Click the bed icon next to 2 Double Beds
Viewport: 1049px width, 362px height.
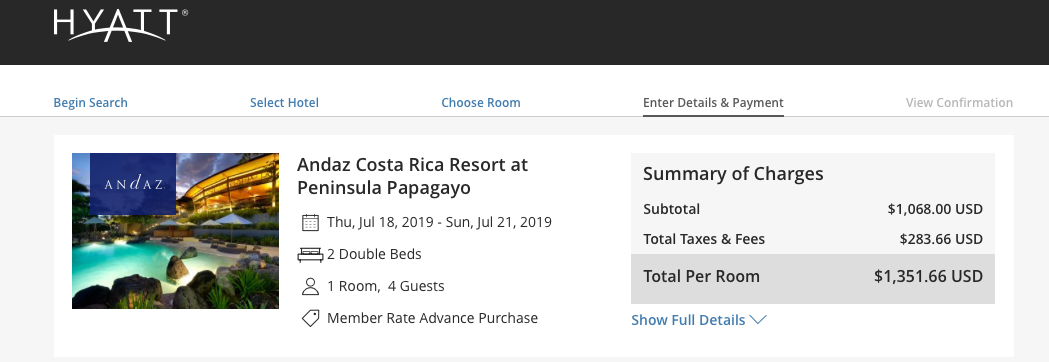point(310,254)
